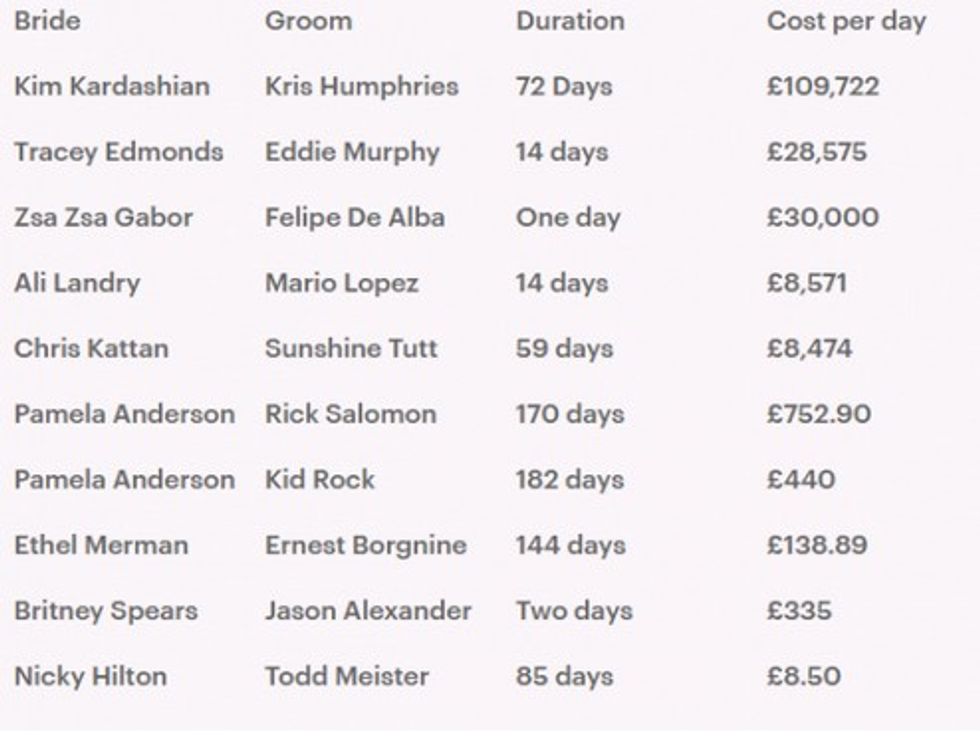This screenshot has width=980, height=736.
Task: Click the £109,722 cost value
Action: click(x=822, y=86)
